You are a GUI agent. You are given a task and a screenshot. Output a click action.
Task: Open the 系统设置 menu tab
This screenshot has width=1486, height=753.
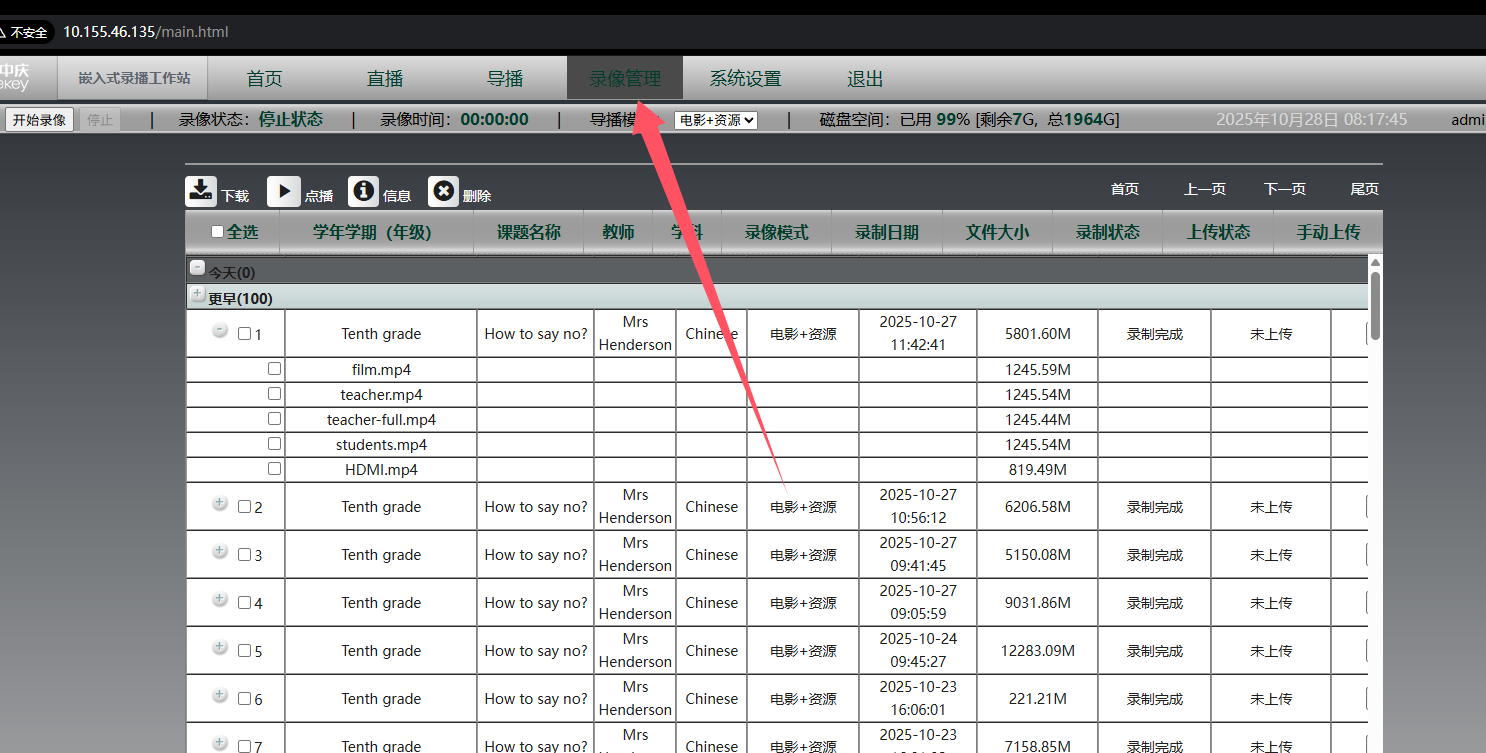pyautogui.click(x=745, y=79)
